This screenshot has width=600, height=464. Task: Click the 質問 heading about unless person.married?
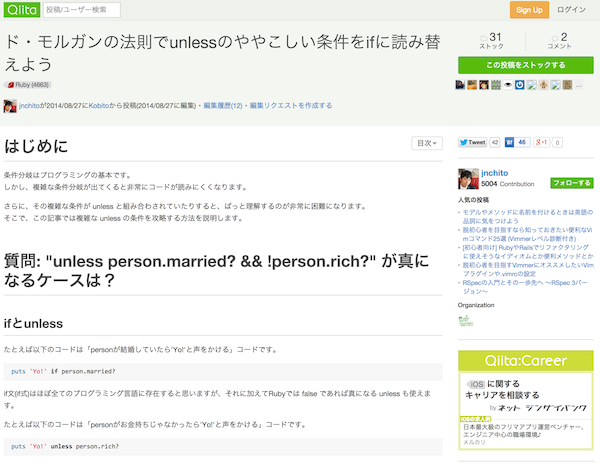coord(217,270)
